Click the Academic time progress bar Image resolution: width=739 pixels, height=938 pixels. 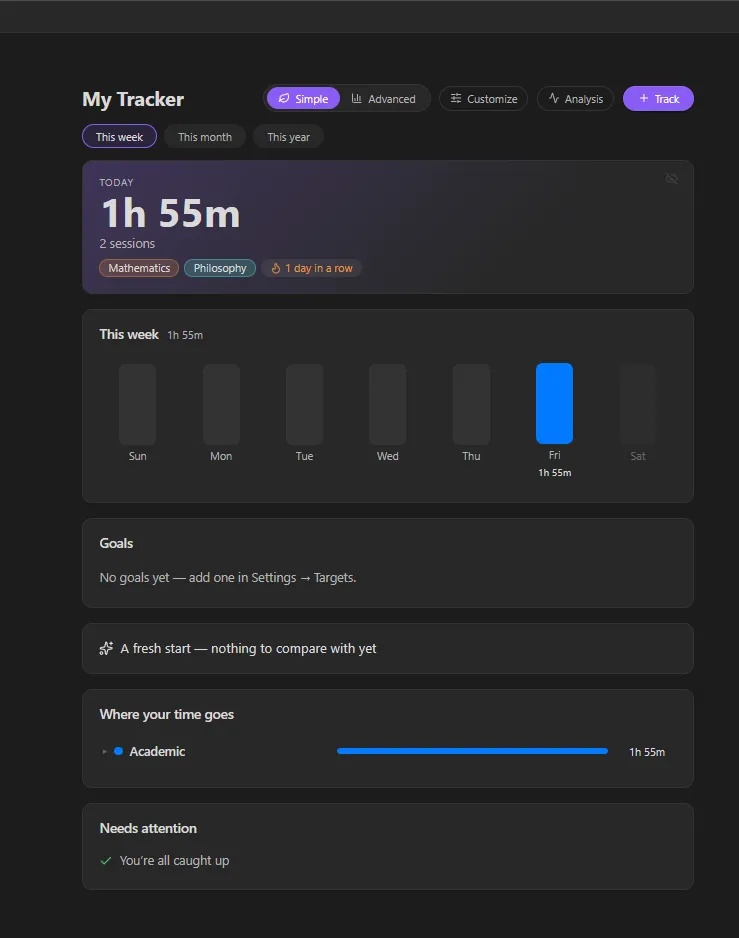(x=472, y=751)
